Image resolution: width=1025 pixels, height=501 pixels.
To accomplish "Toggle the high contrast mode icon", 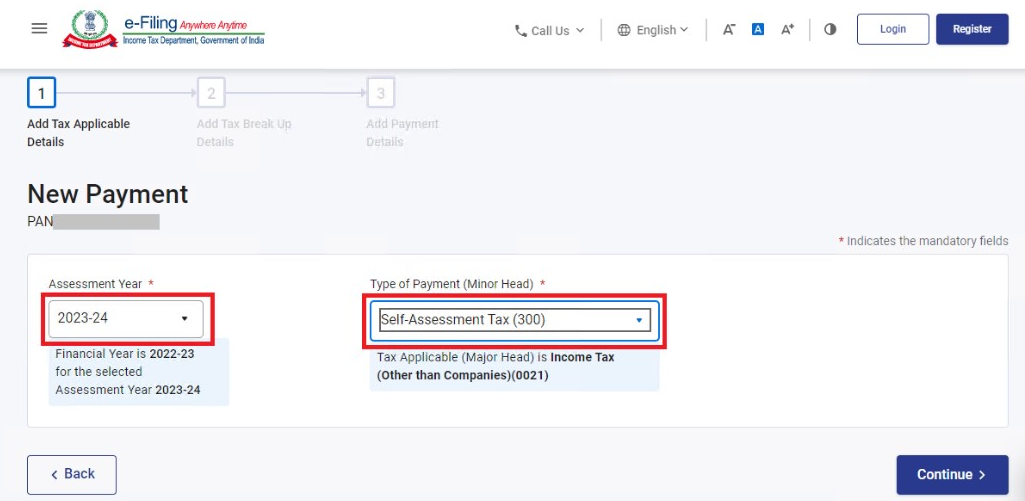I will coord(830,30).
